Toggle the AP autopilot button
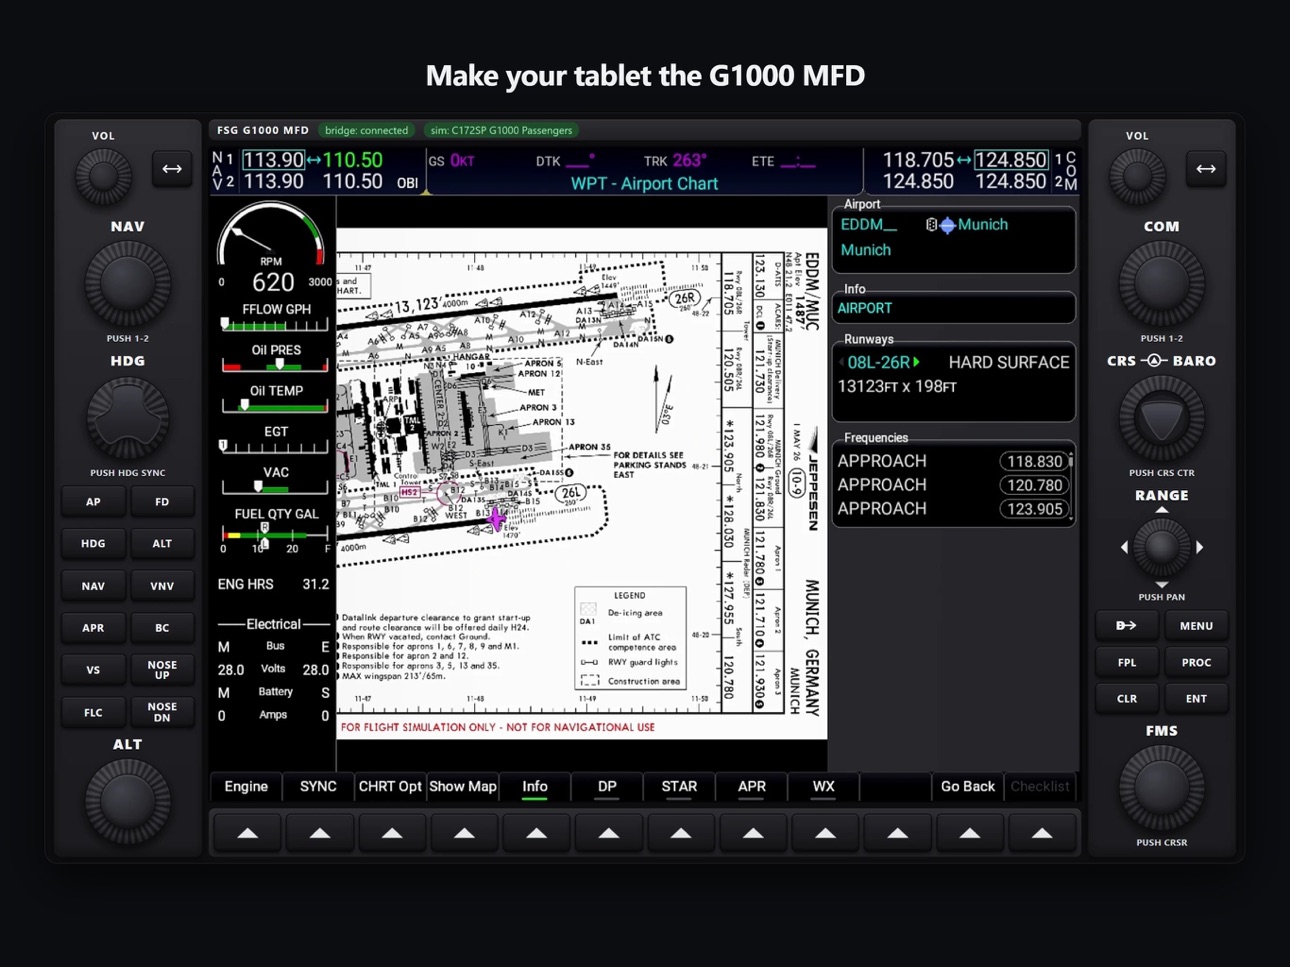The height and width of the screenshot is (967, 1290). (x=93, y=502)
